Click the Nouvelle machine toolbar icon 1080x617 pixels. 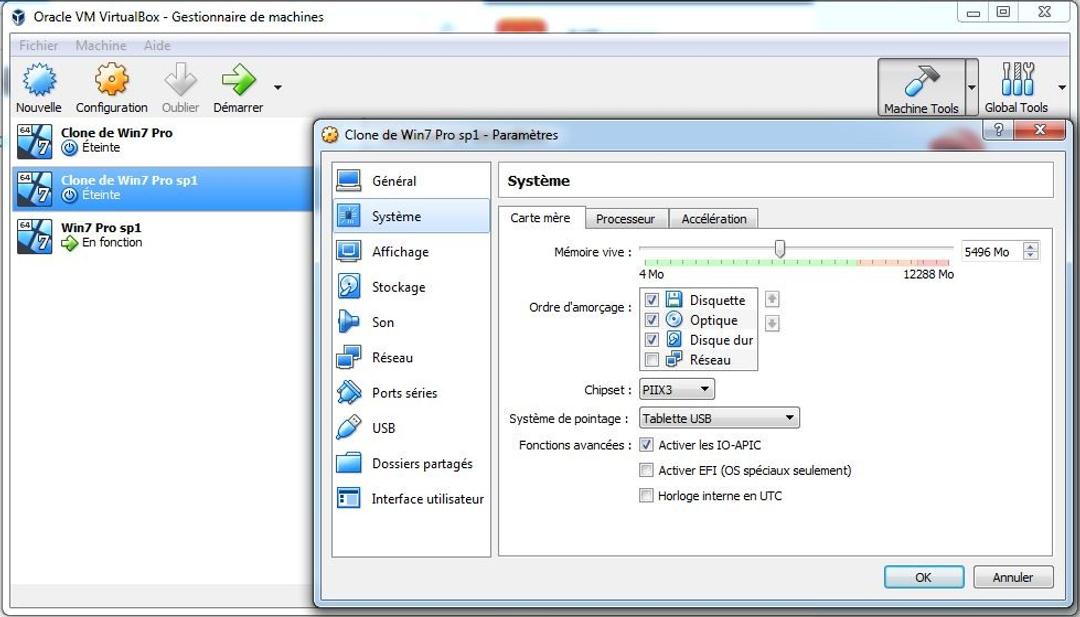click(38, 85)
